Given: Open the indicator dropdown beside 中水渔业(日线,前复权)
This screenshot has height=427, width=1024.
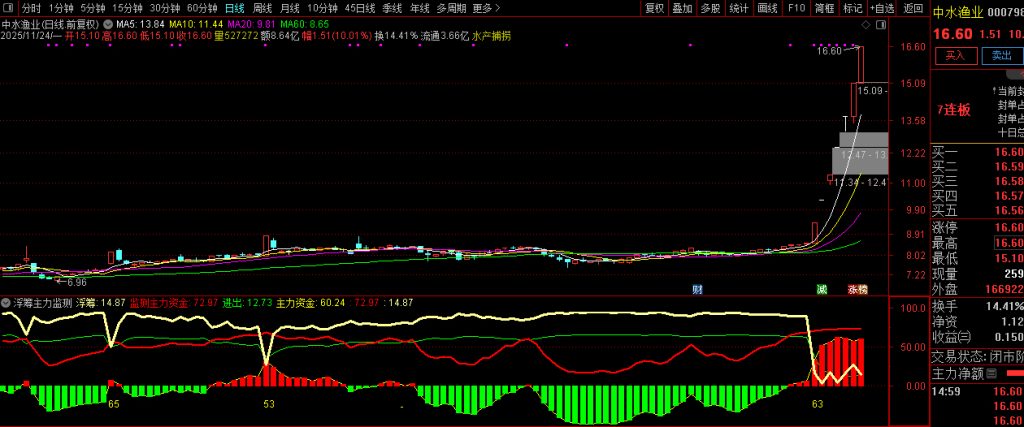Looking at the screenshot, I should (x=108, y=24).
